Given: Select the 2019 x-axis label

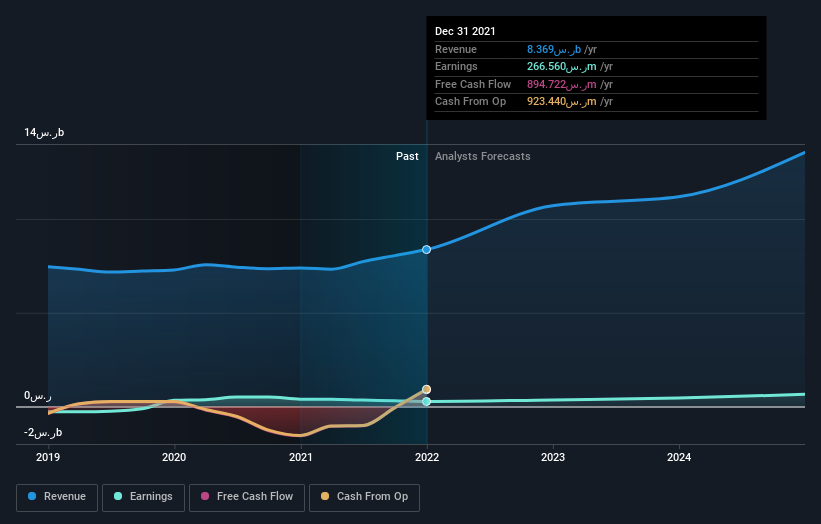Looking at the screenshot, I should [48, 457].
